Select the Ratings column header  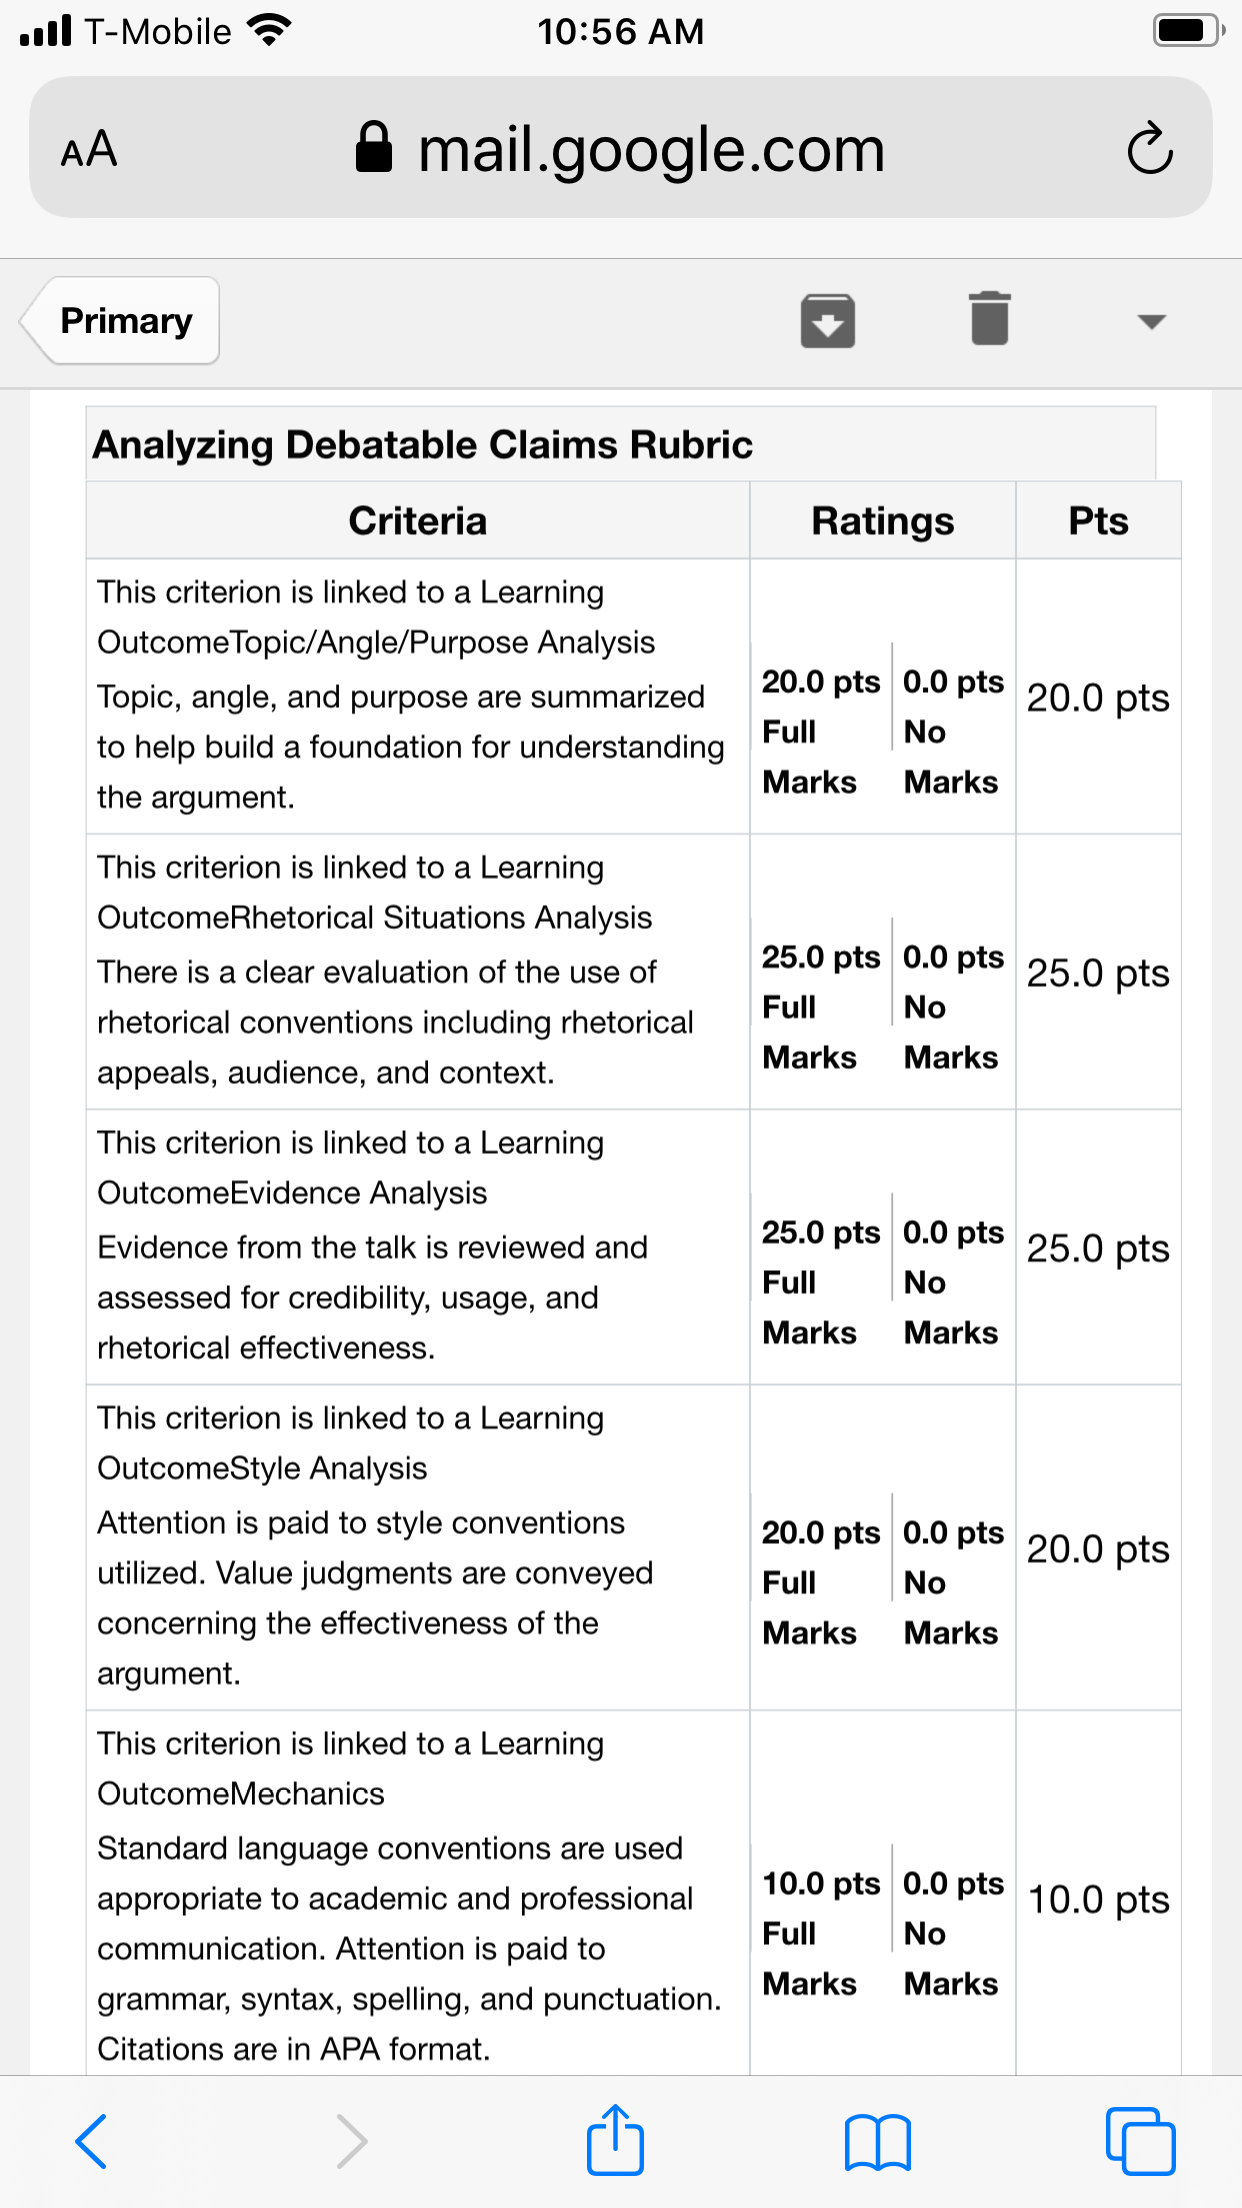[x=883, y=521]
